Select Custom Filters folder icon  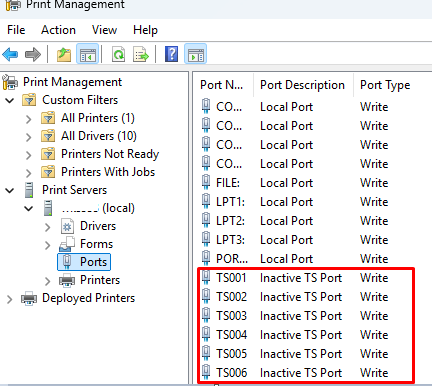(29, 100)
